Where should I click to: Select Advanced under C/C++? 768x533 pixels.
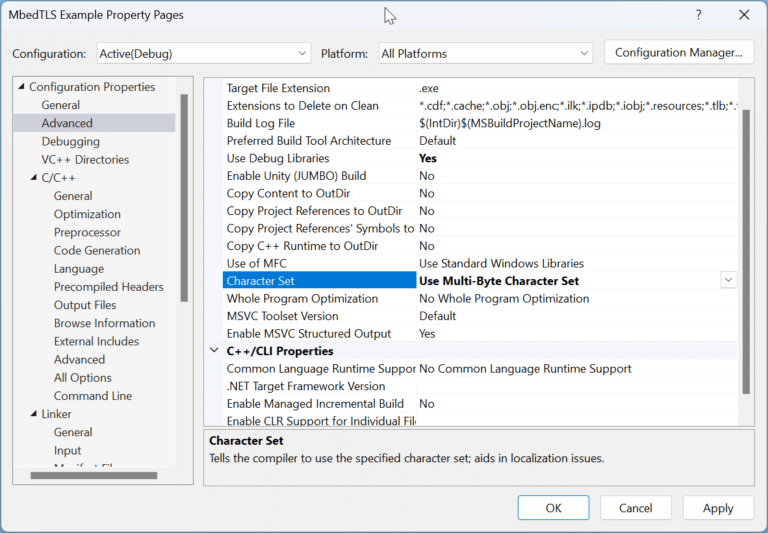tap(79, 360)
